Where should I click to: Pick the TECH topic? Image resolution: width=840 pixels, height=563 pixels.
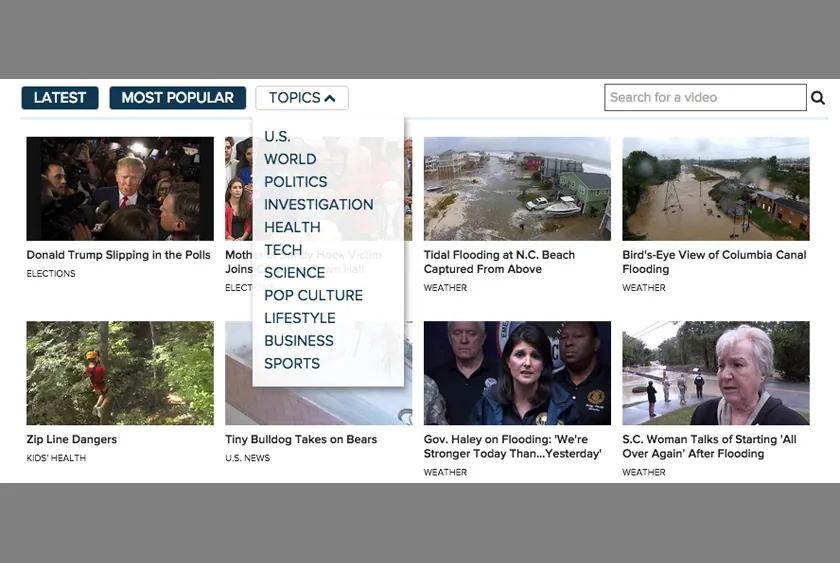(x=283, y=250)
